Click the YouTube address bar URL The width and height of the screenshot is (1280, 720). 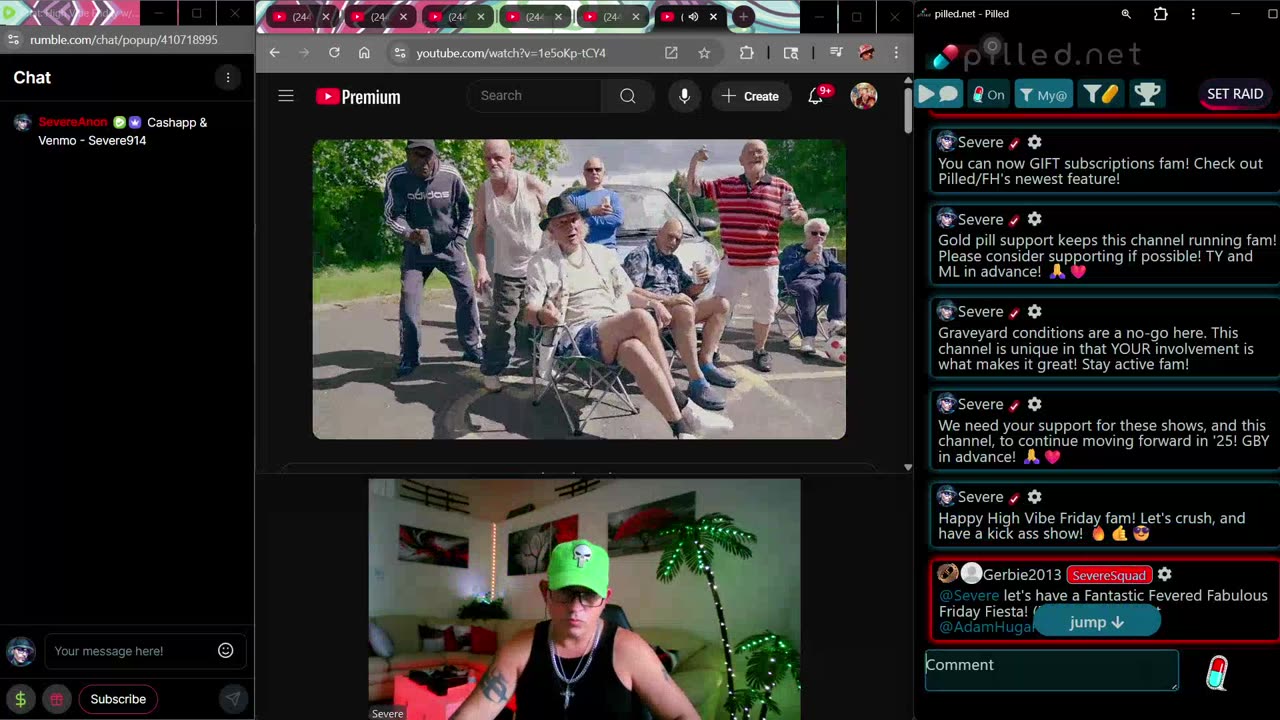point(511,53)
